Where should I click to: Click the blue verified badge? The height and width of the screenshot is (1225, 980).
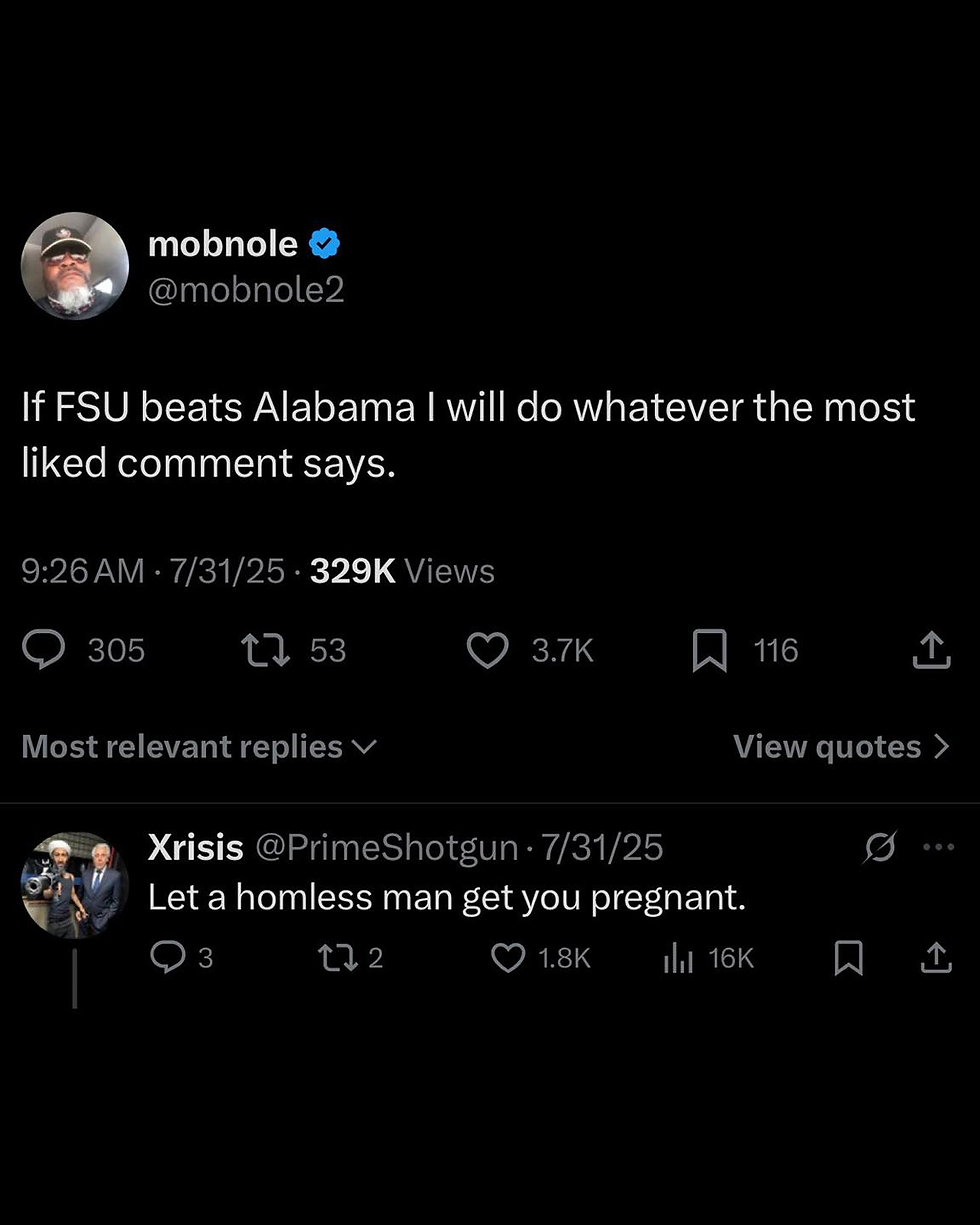pyautogui.click(x=325, y=243)
